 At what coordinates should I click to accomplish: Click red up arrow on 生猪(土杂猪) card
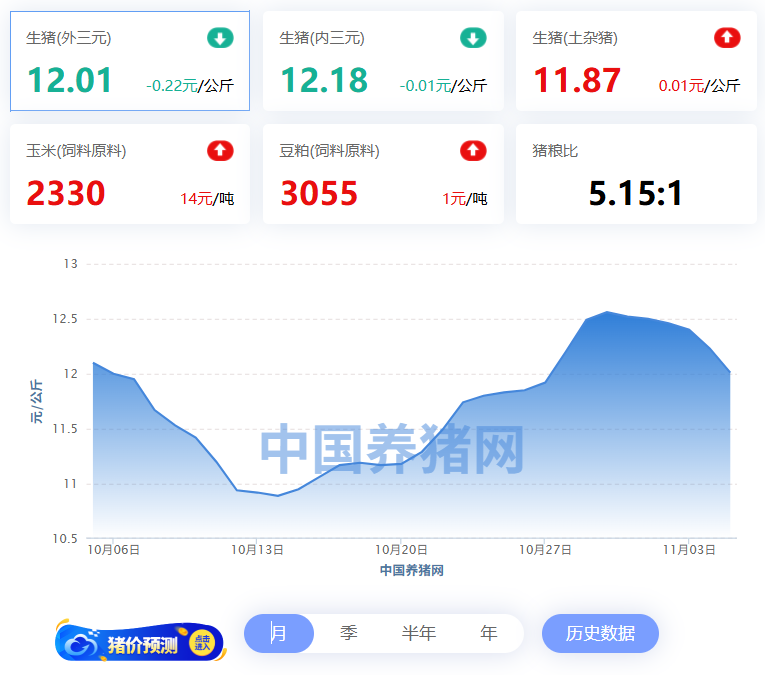coord(727,38)
